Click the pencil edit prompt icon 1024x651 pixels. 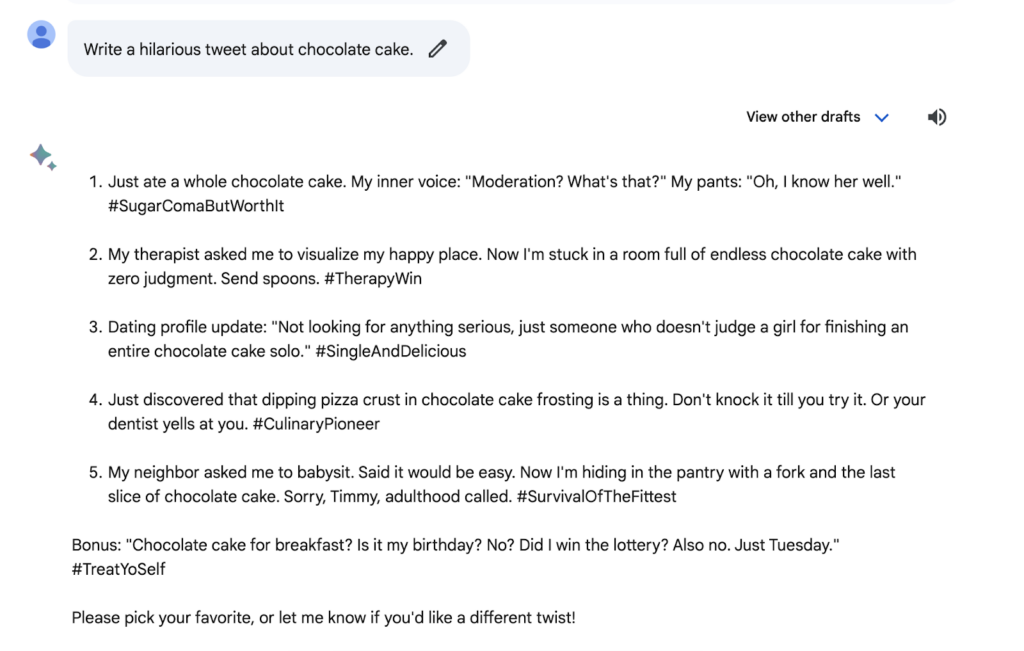point(438,49)
